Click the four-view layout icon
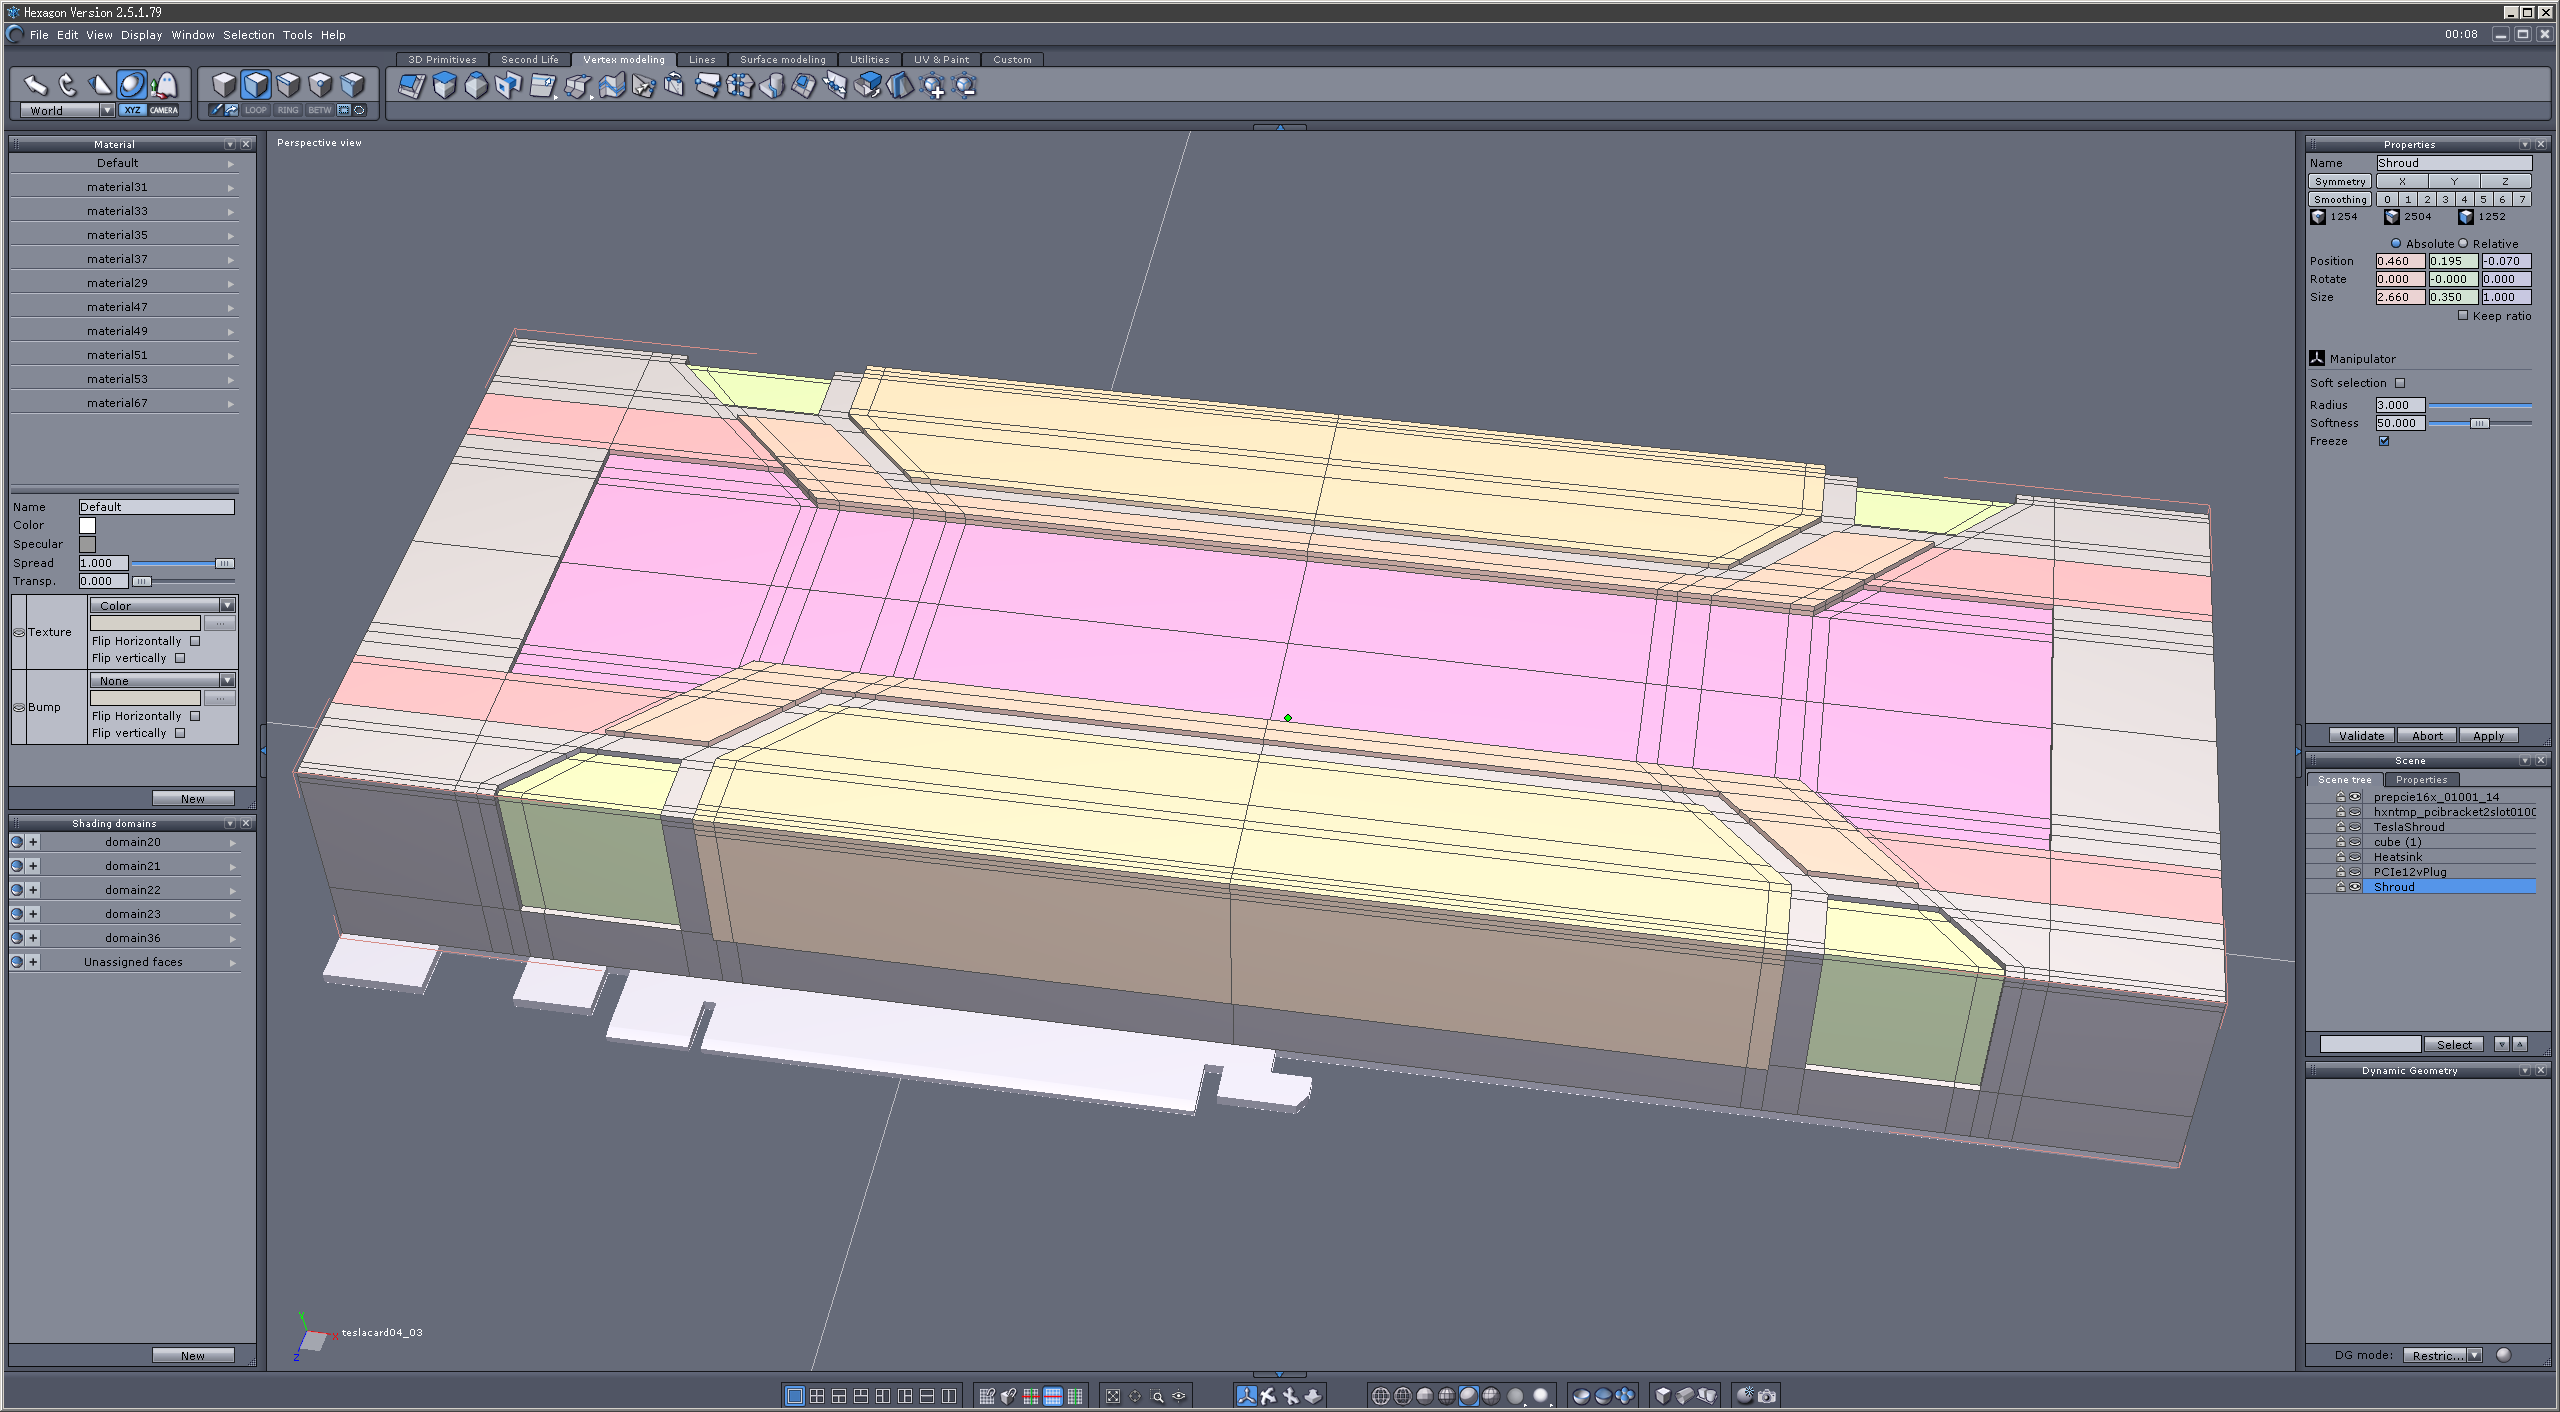Viewport: 2560px width, 1412px height. tap(817, 1396)
